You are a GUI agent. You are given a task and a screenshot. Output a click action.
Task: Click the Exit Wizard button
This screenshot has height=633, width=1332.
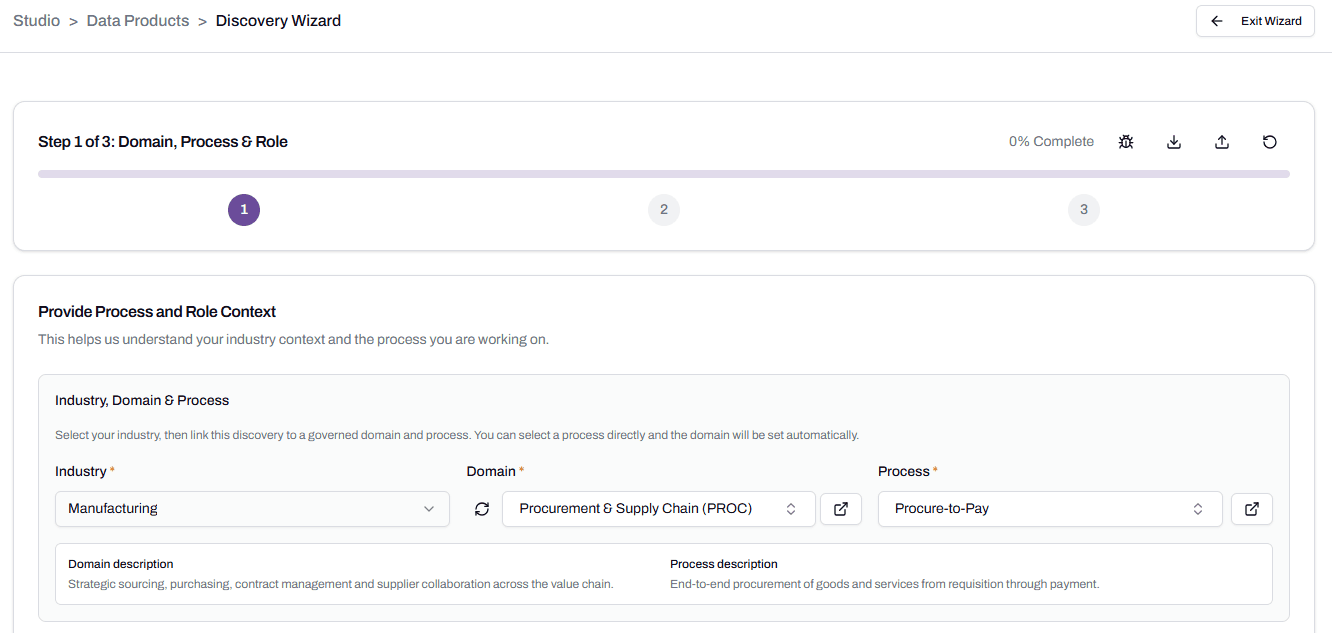(1255, 21)
